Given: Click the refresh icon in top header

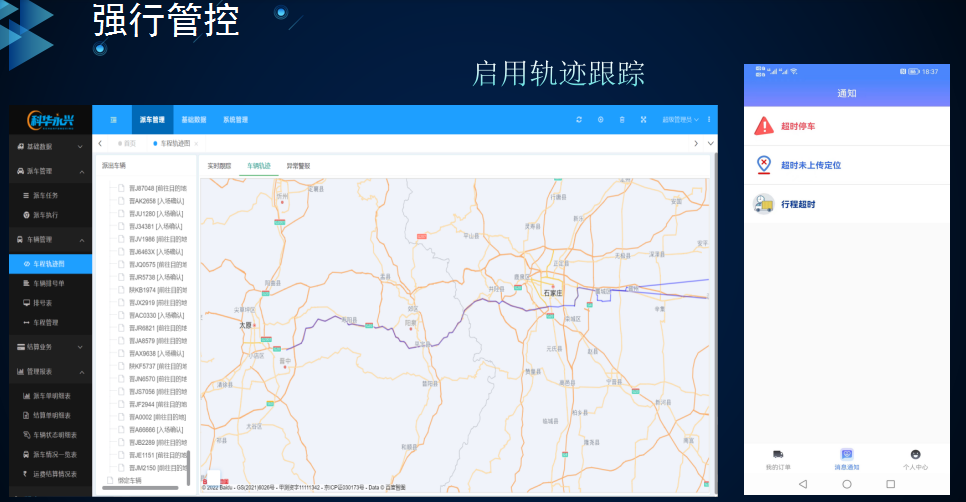Looking at the screenshot, I should [578, 119].
